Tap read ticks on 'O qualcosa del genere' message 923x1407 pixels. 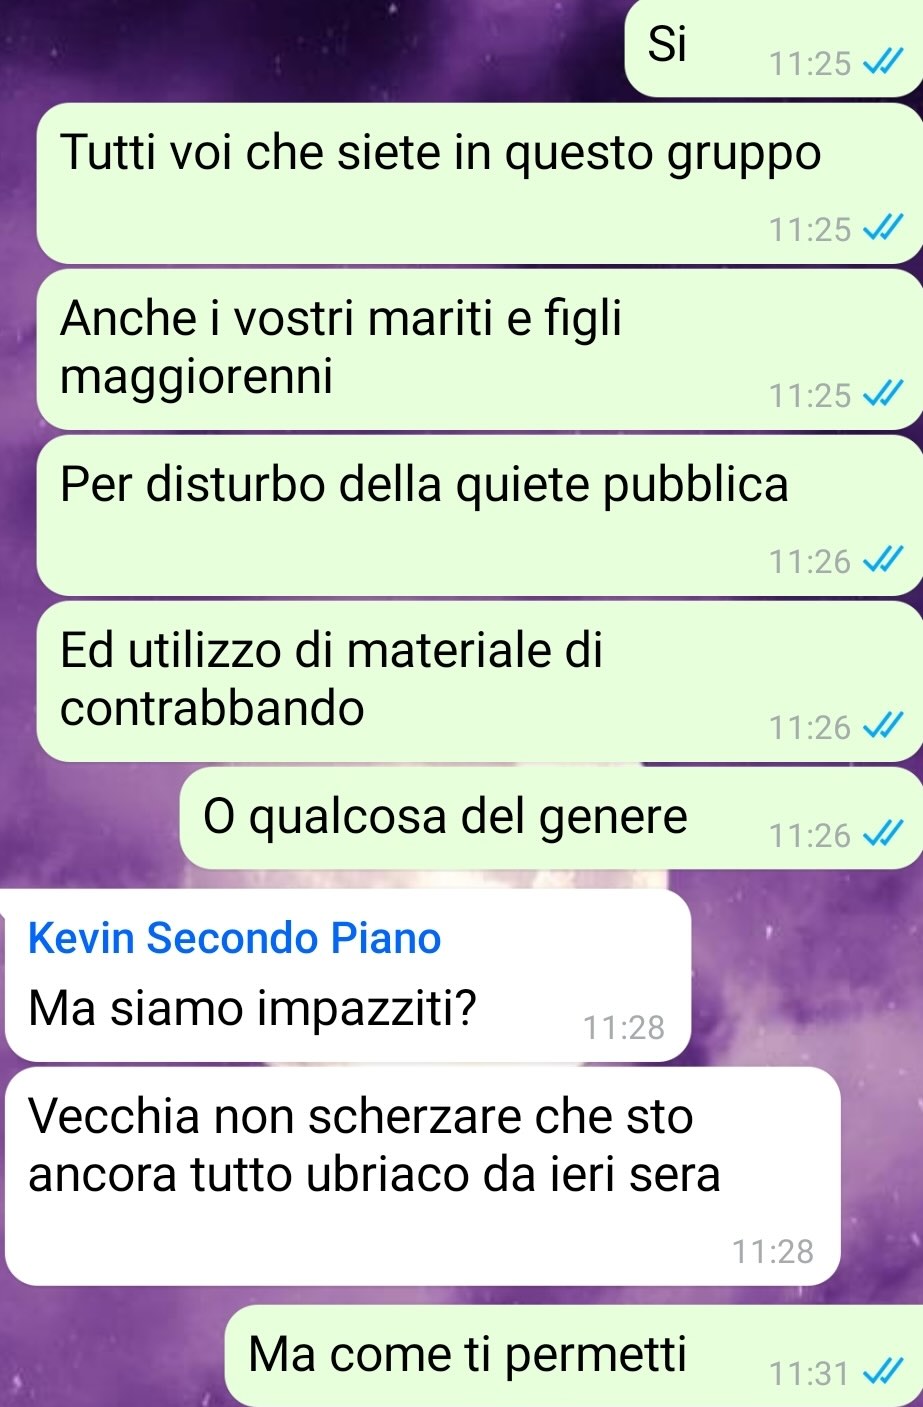(x=883, y=834)
